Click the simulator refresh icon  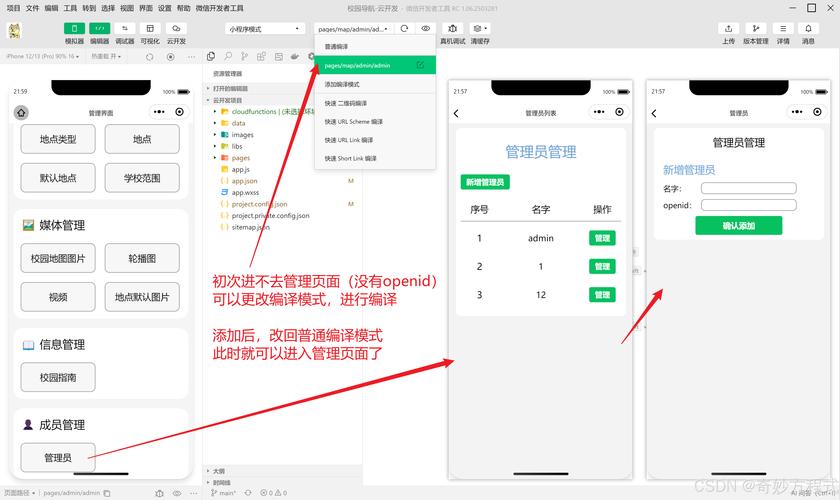point(149,56)
